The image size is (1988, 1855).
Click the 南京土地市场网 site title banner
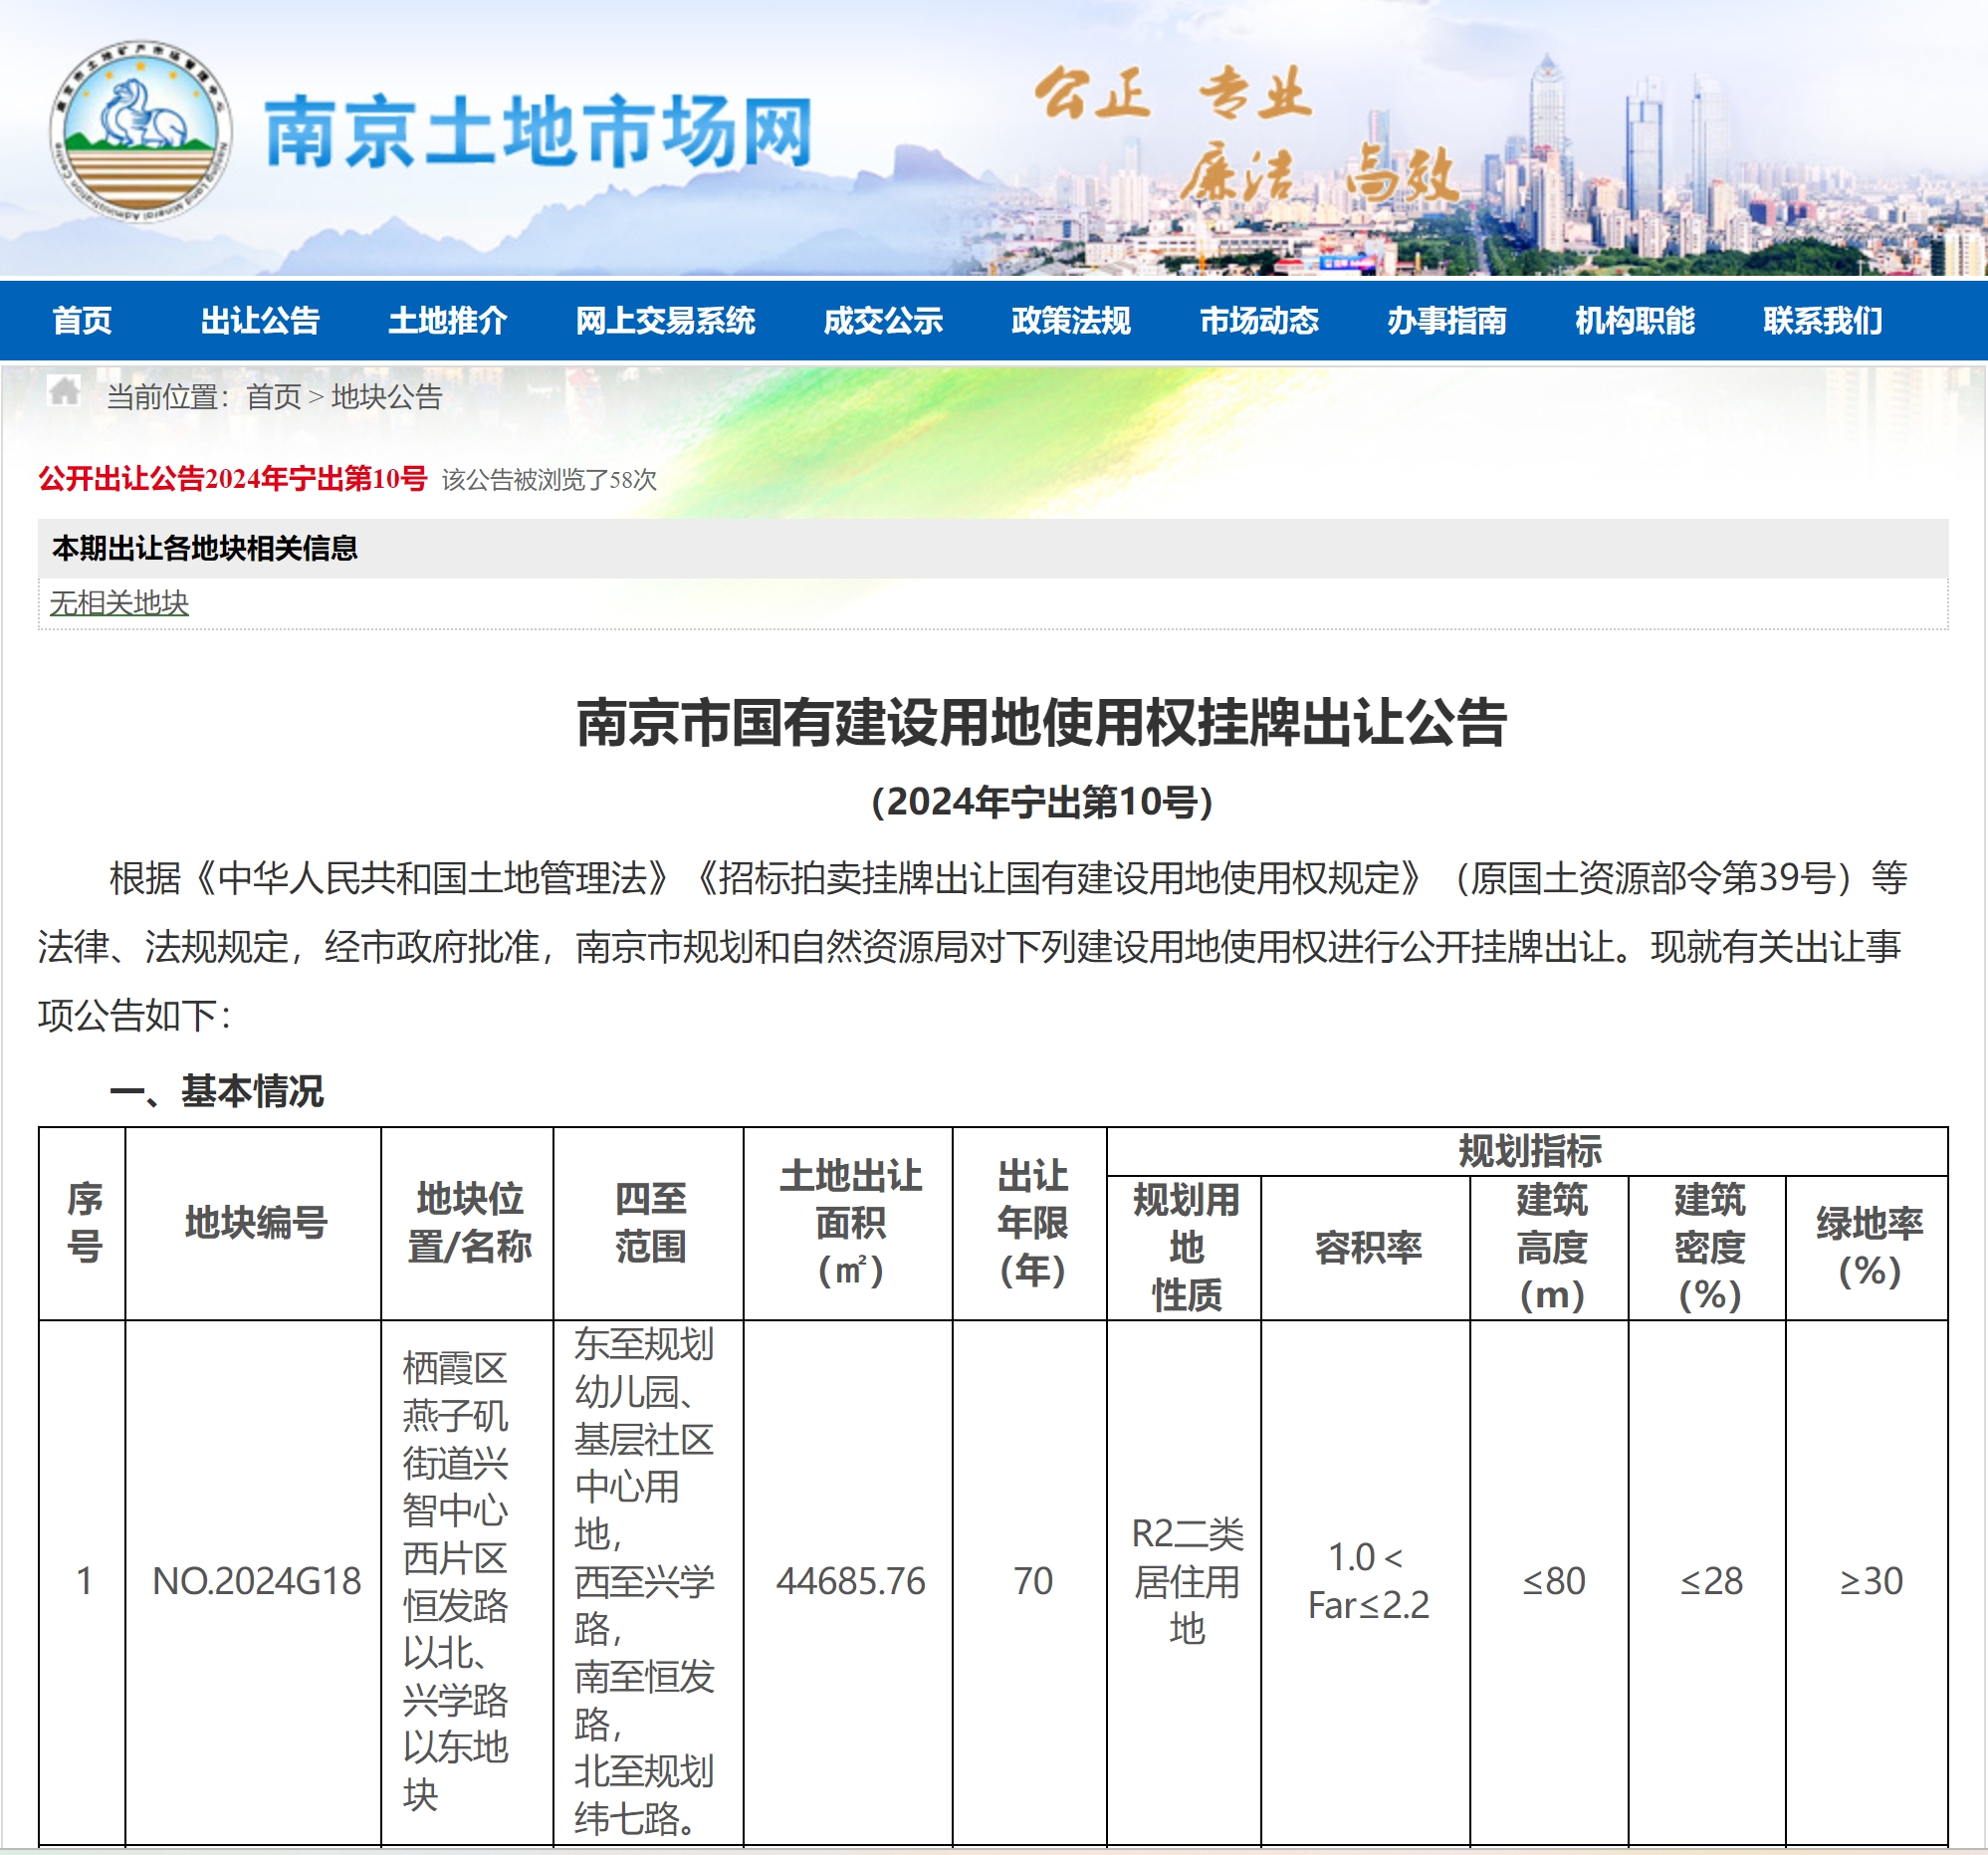[x=538, y=133]
